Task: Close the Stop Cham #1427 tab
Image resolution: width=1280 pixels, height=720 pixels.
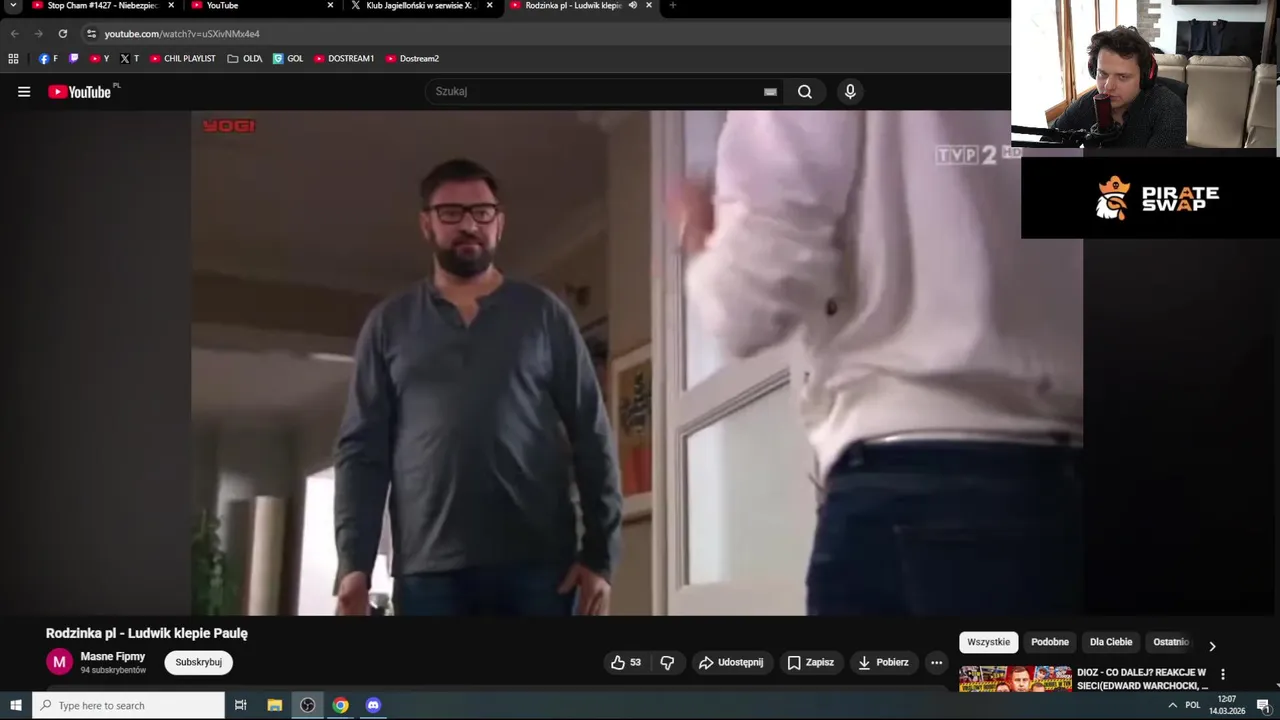Action: coord(171,6)
